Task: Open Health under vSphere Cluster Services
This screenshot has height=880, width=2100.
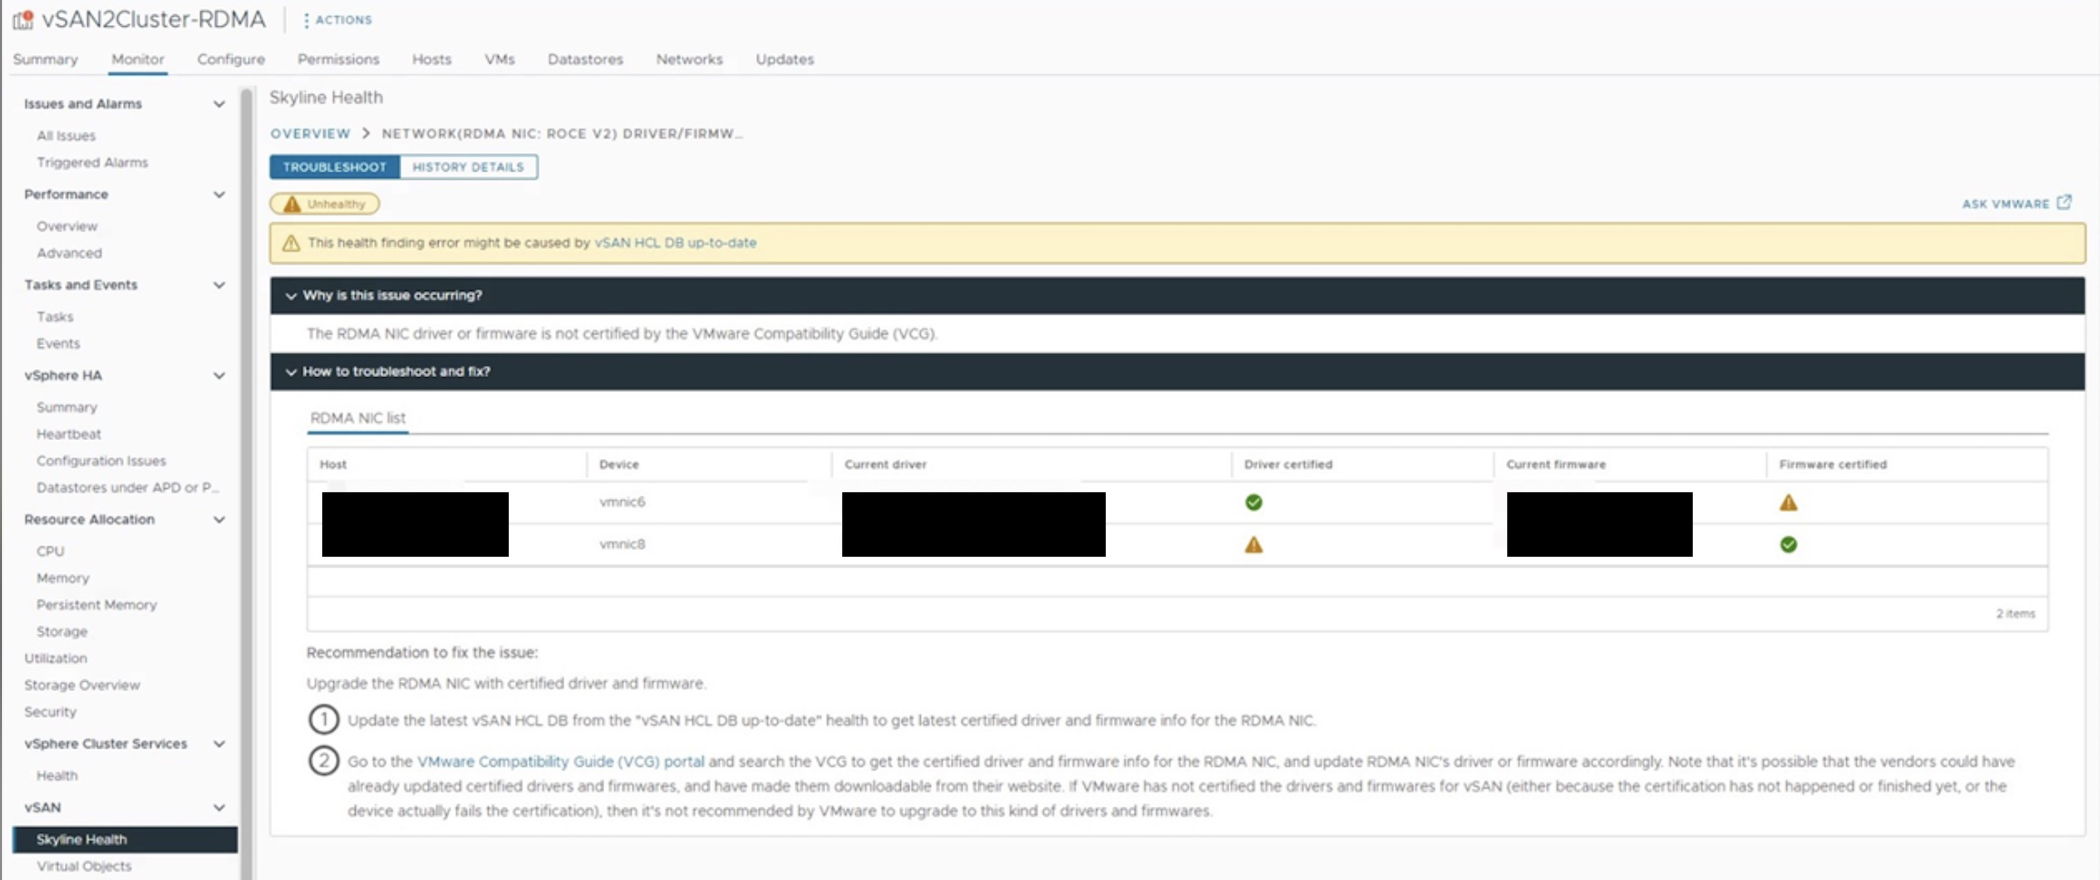Action: (x=57, y=776)
